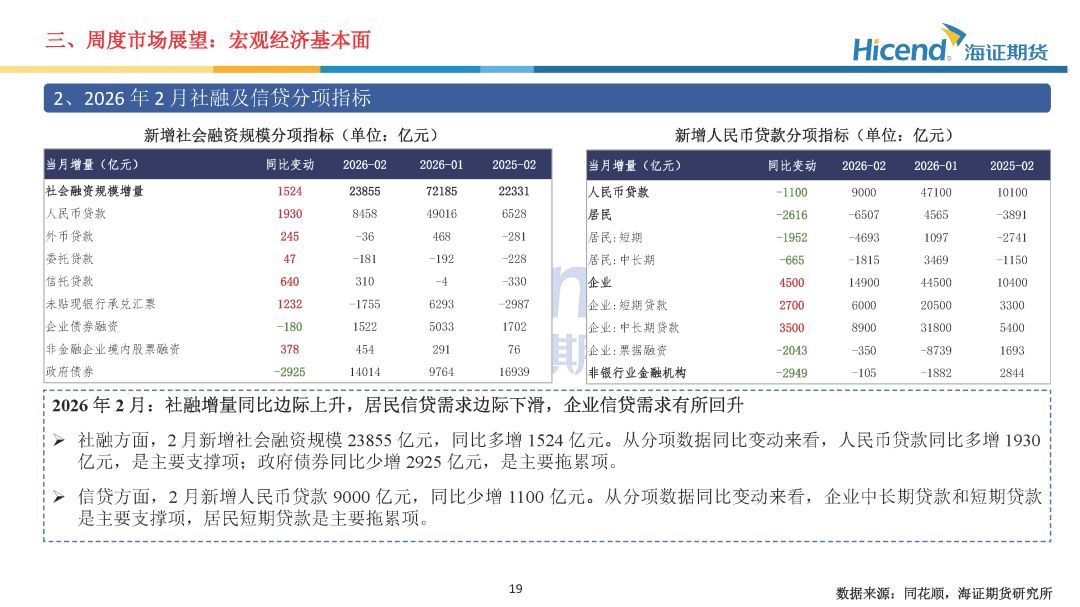Click the 企业:短期贷款 row label

[627, 305]
